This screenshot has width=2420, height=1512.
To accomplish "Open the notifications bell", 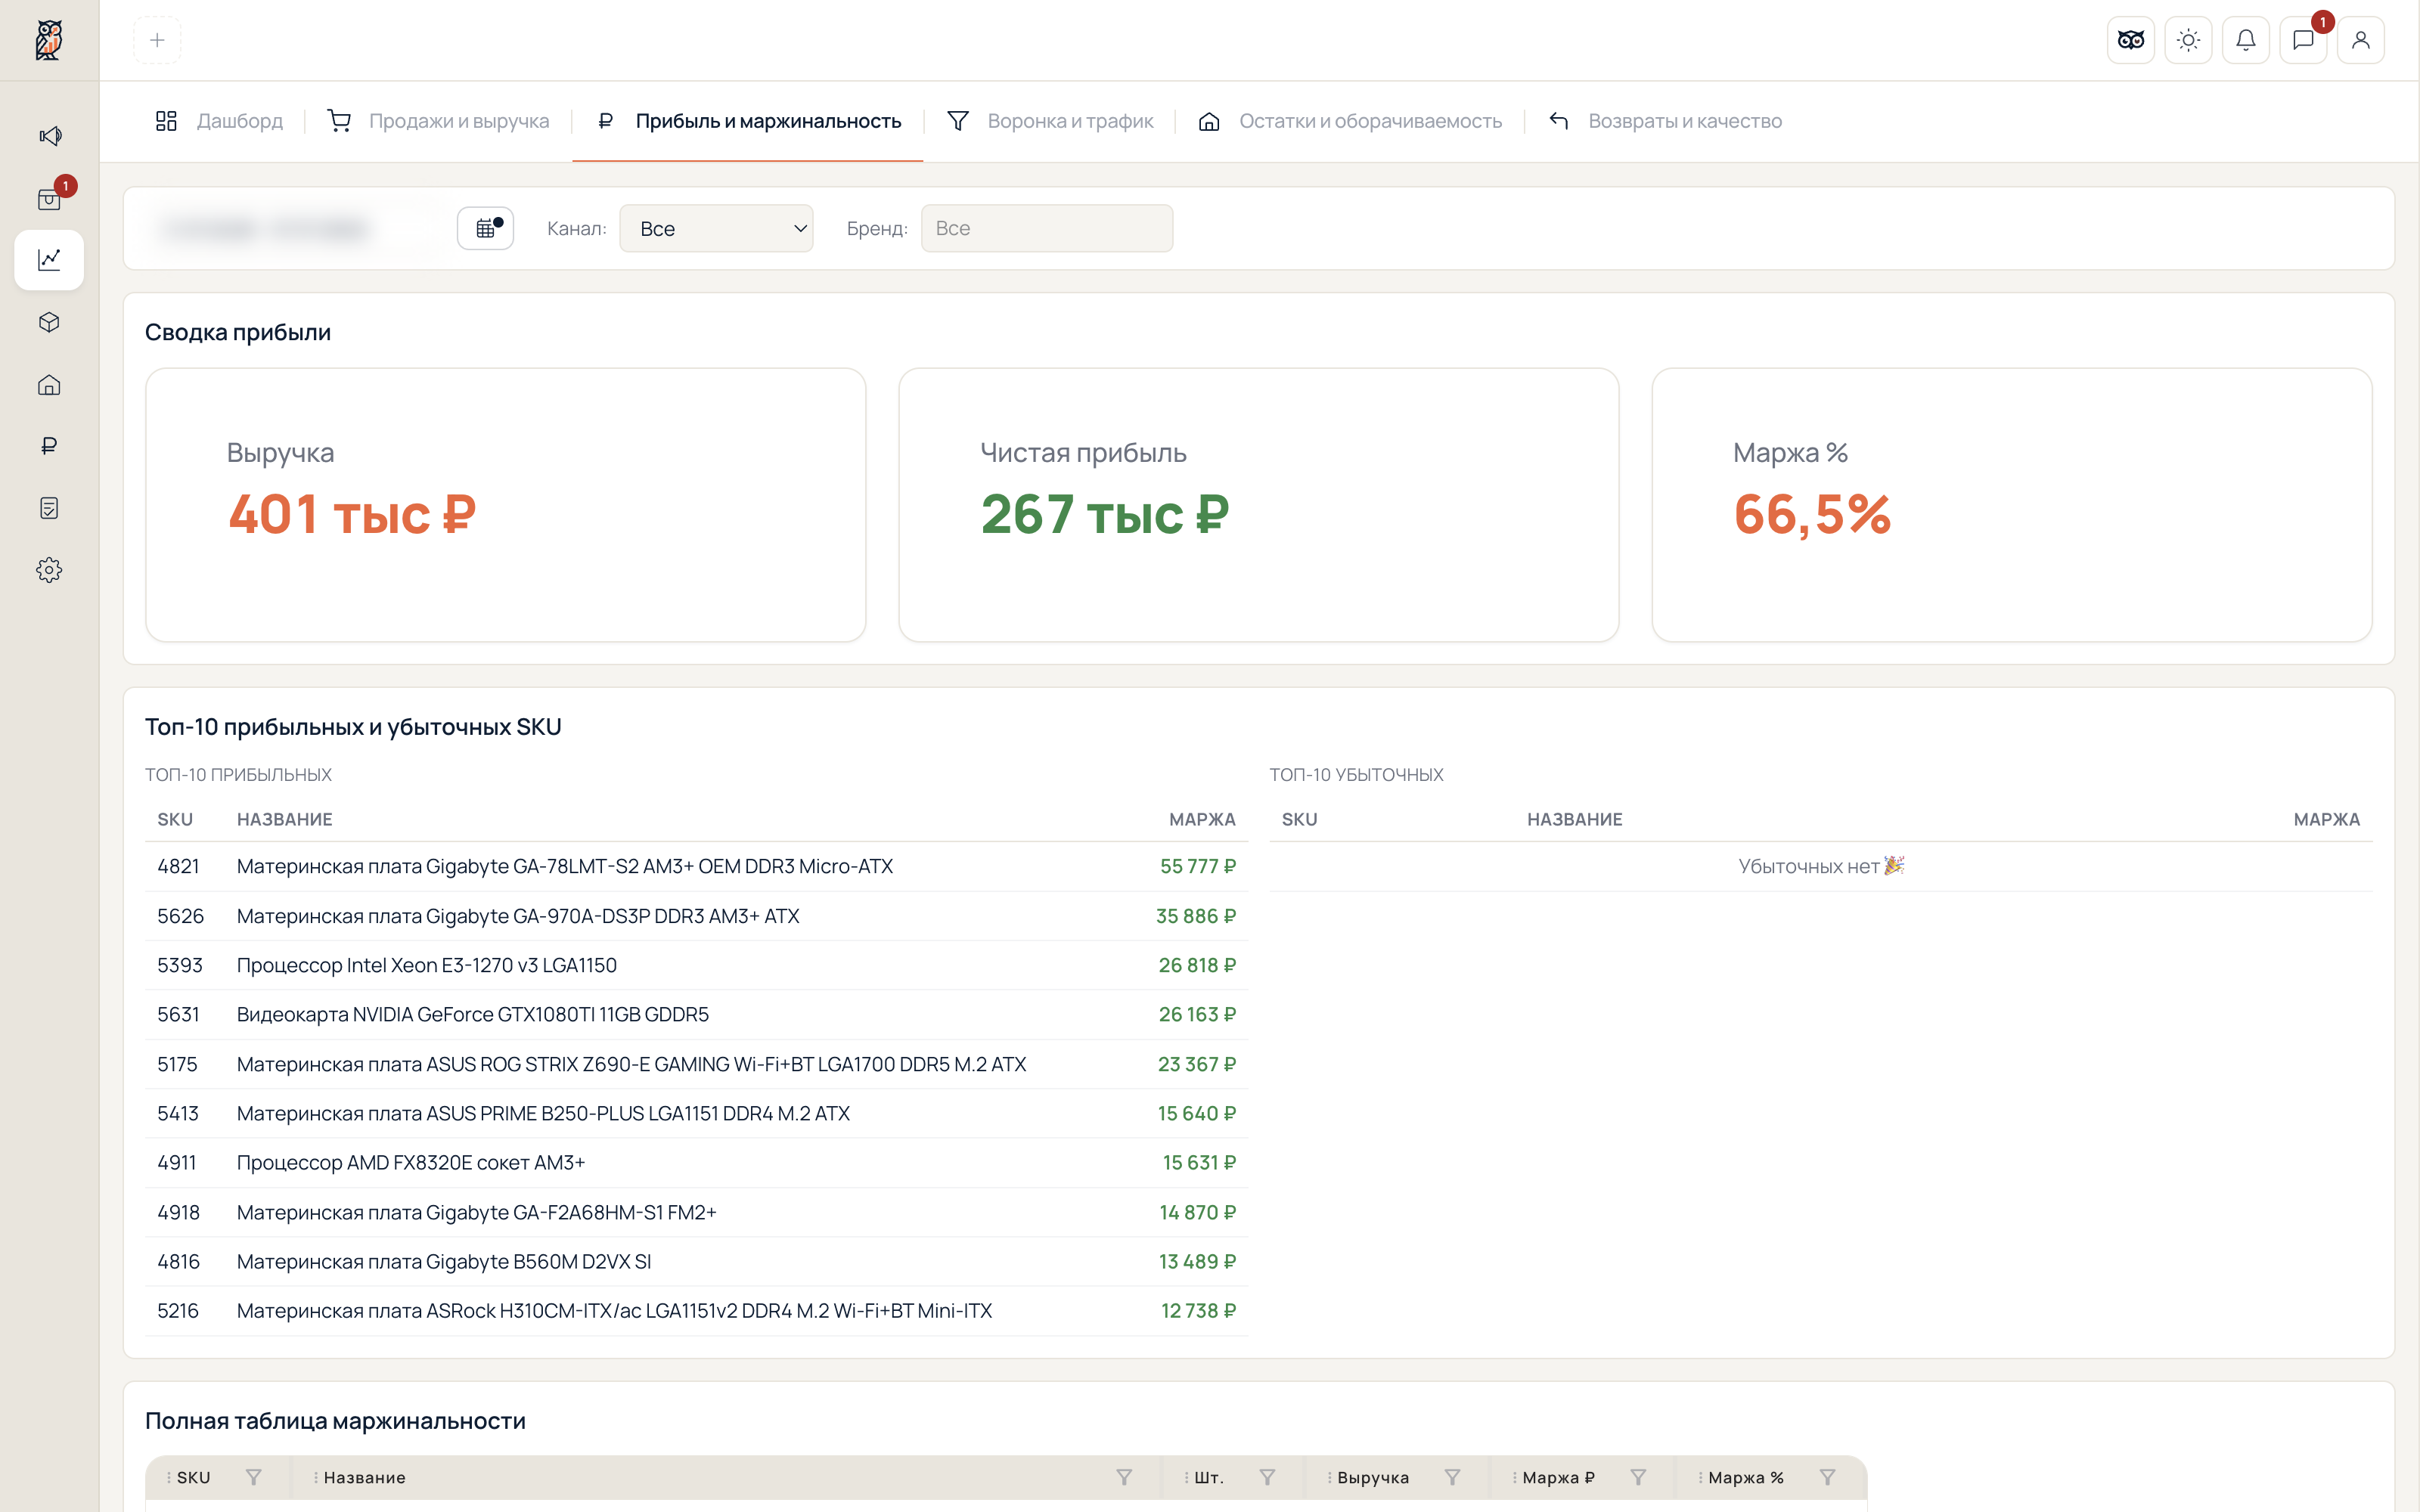I will (2245, 40).
